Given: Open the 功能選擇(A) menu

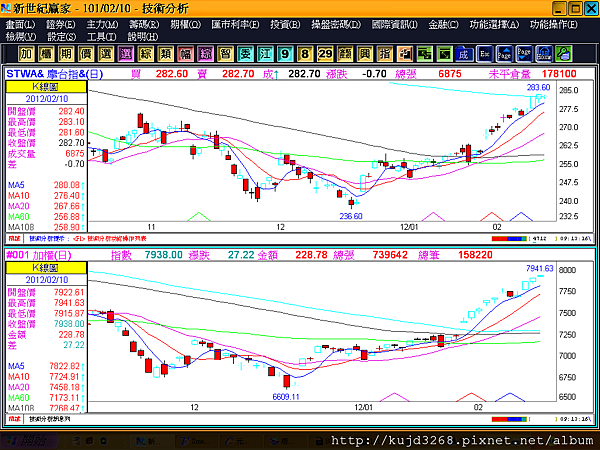Looking at the screenshot, I should pos(494,24).
